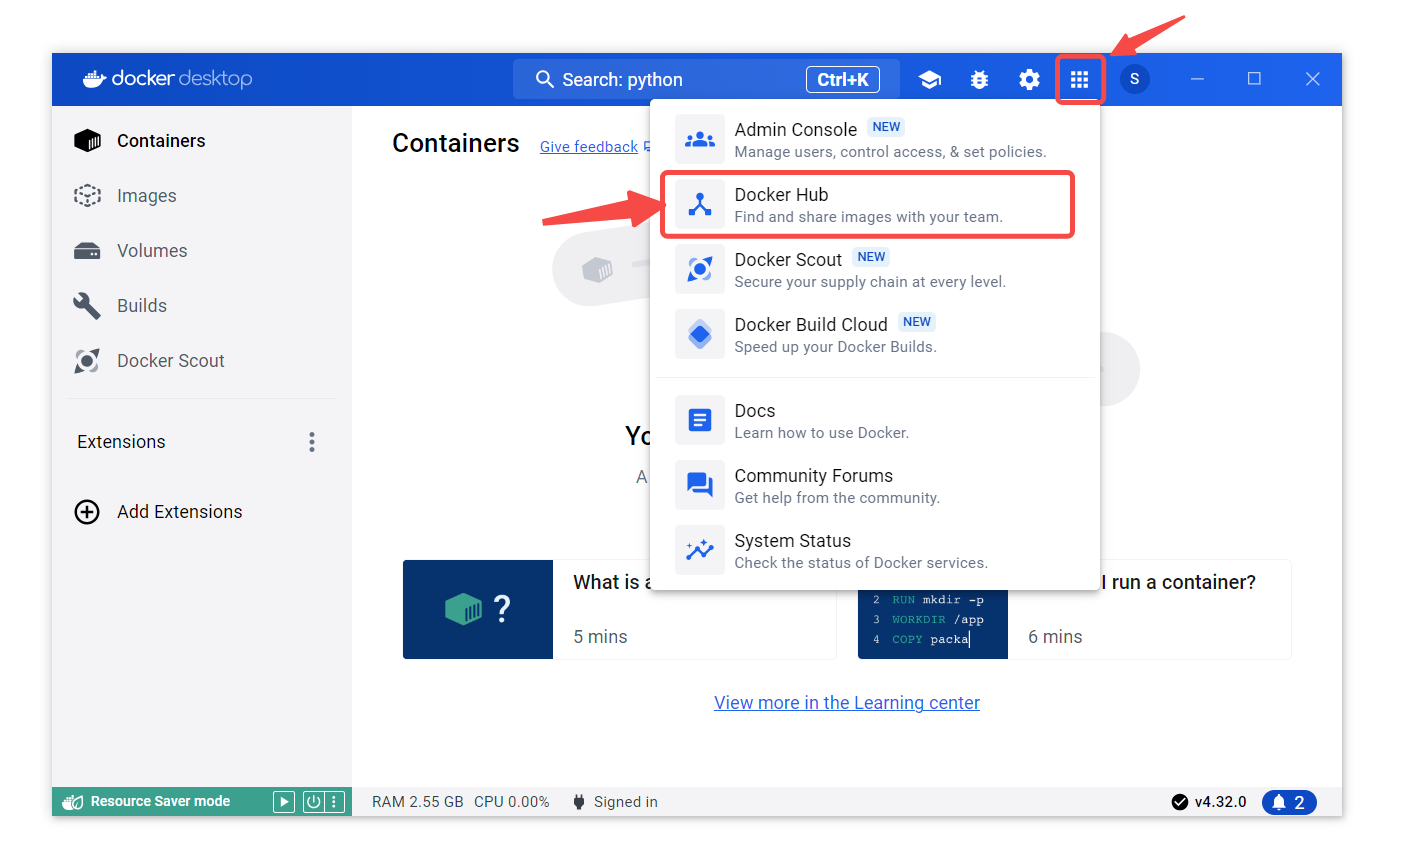Open Settings gear icon in header
This screenshot has height=864, width=1410.
(1029, 80)
